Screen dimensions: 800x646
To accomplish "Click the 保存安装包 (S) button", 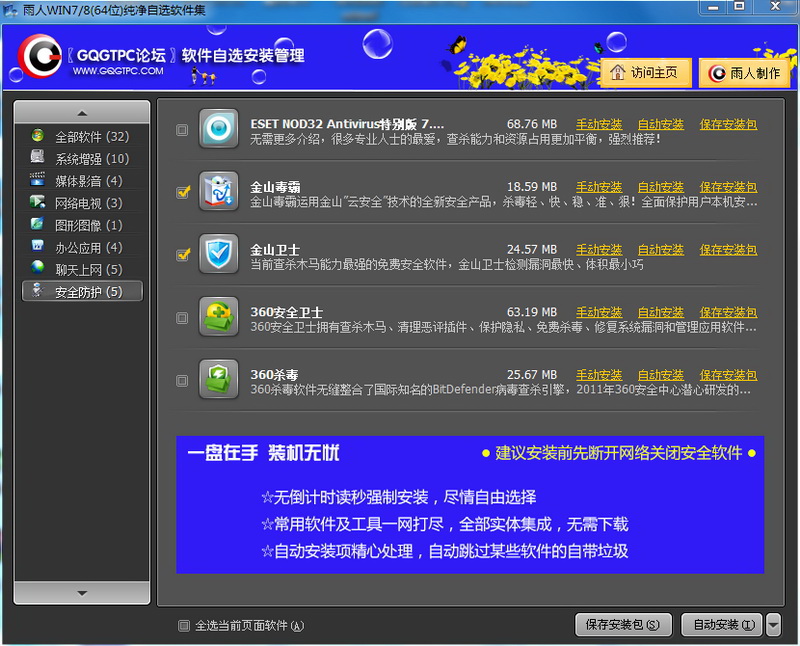I will pyautogui.click(x=623, y=625).
